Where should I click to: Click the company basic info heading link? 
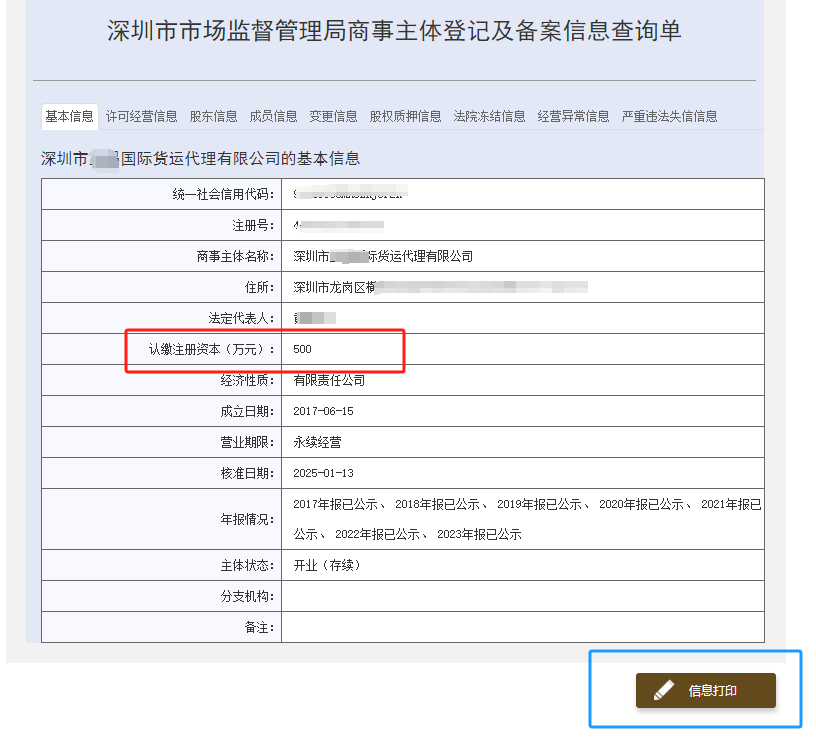click(x=202, y=157)
